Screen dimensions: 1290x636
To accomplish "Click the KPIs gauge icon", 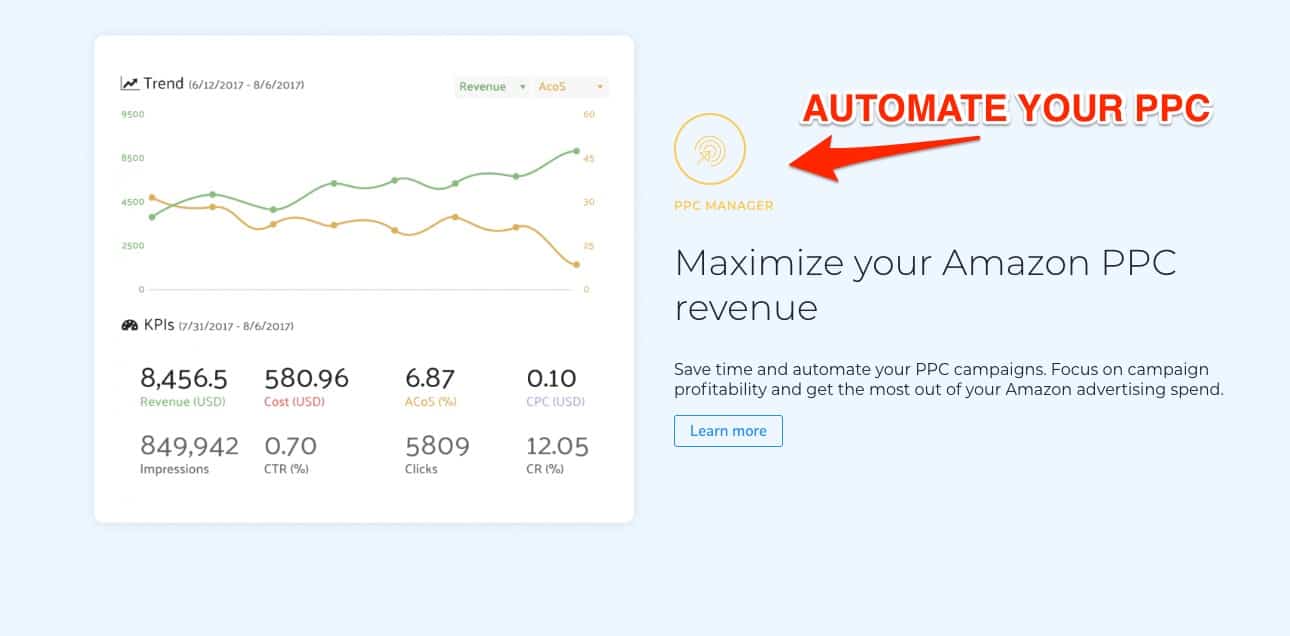I will coord(129,325).
